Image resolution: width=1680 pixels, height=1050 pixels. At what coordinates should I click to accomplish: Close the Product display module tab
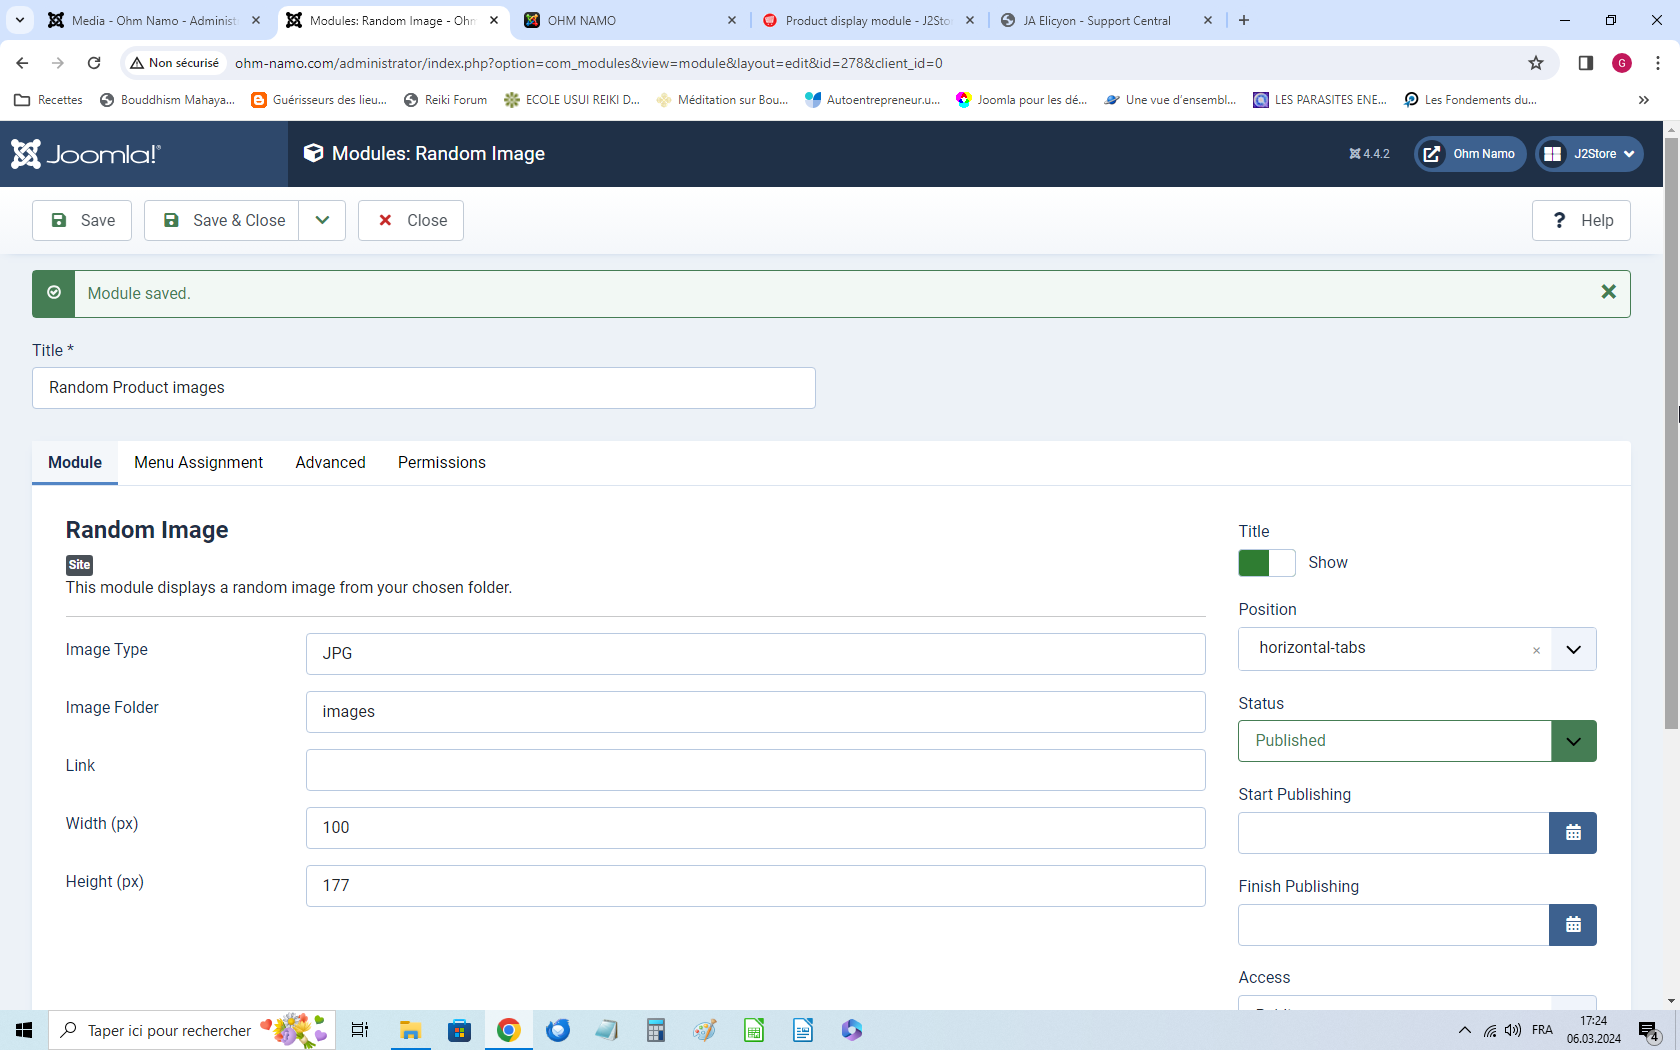(x=970, y=20)
